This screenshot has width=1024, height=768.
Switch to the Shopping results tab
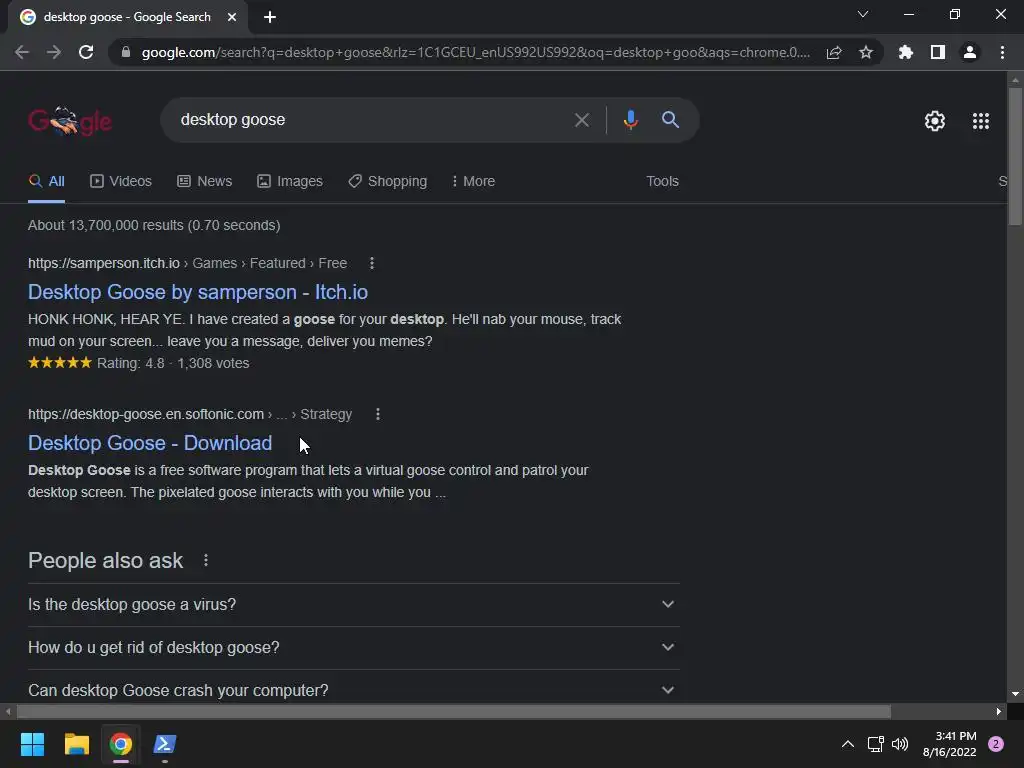[388, 182]
